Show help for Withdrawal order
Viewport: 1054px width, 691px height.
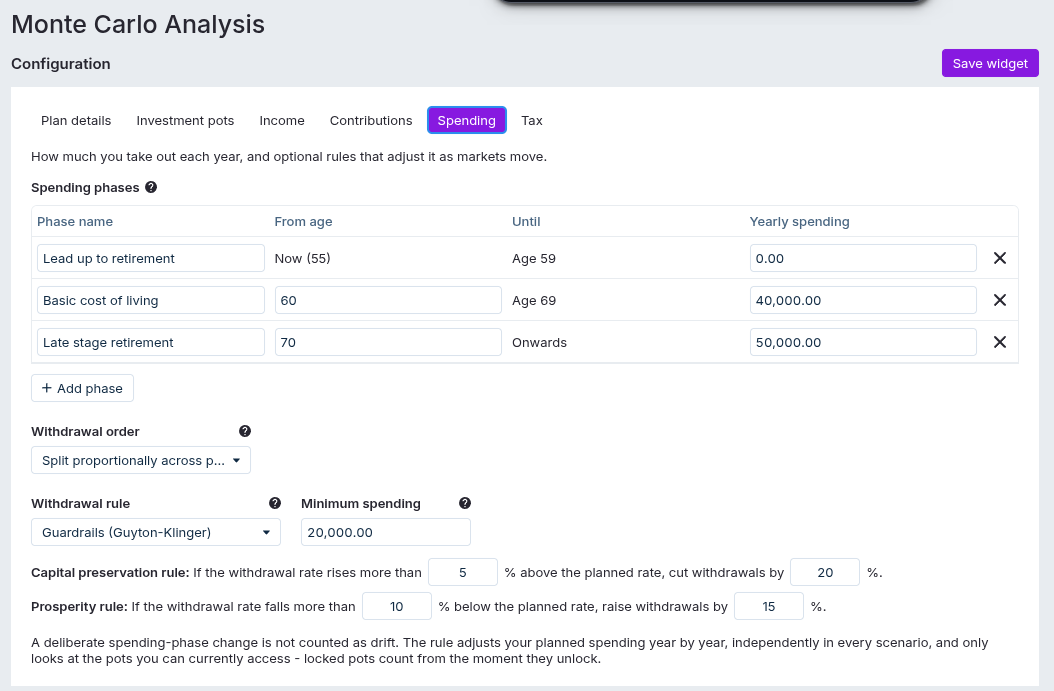[x=245, y=432]
